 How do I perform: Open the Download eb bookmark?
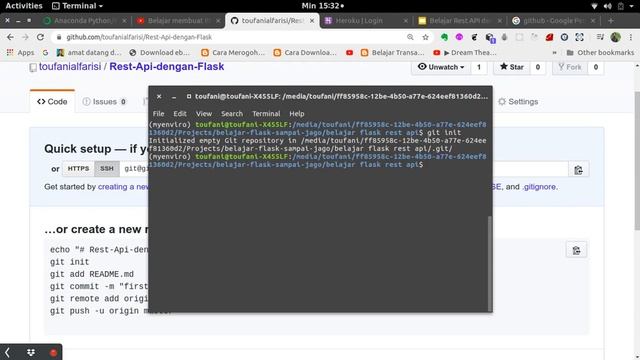coord(160,53)
